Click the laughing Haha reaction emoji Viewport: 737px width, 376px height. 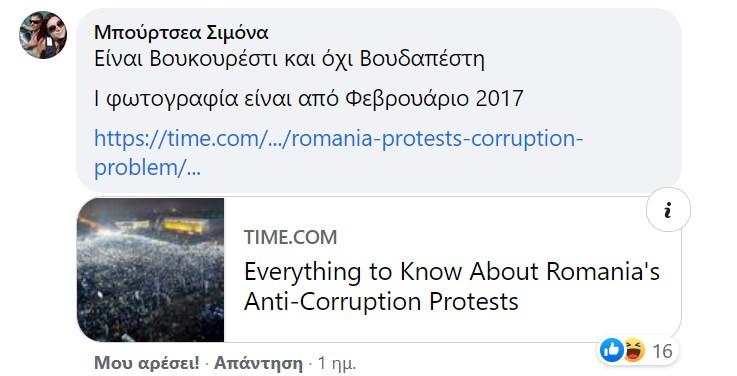634,351
